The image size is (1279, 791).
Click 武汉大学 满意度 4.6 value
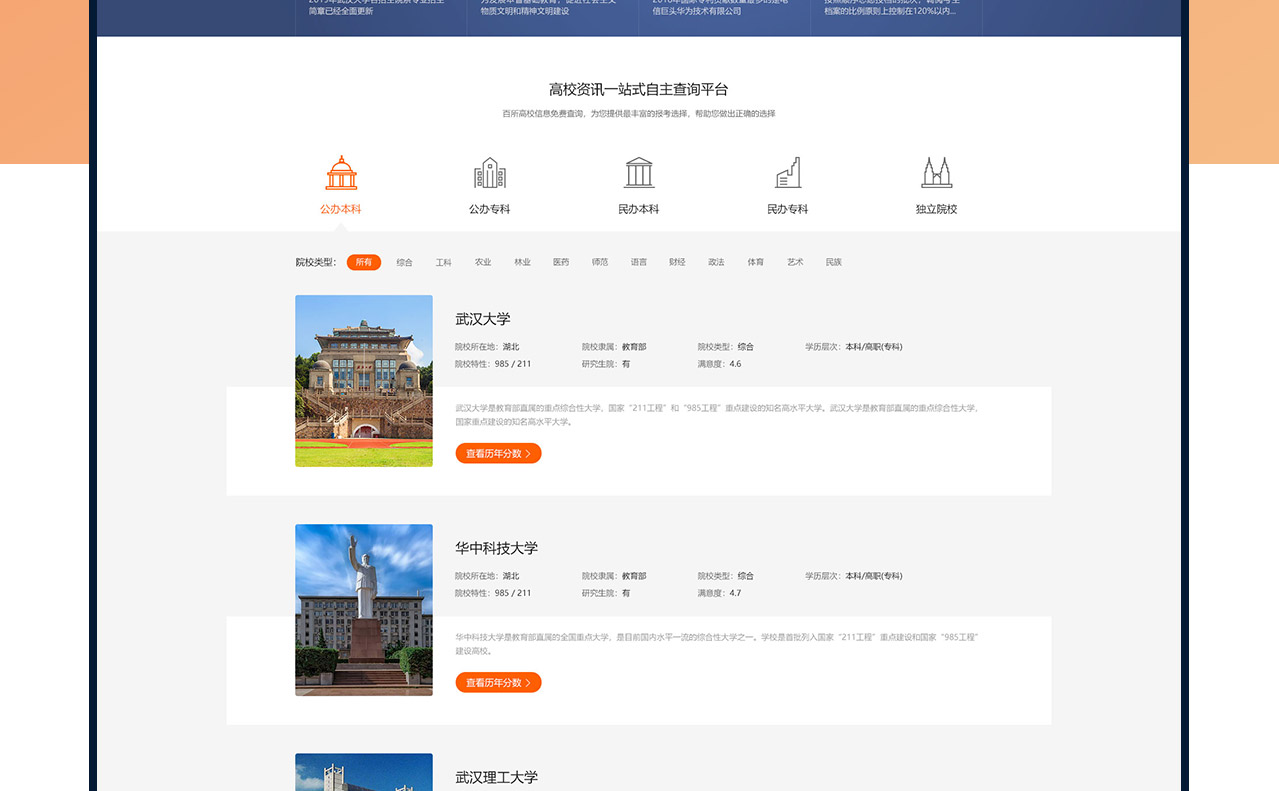coord(735,364)
